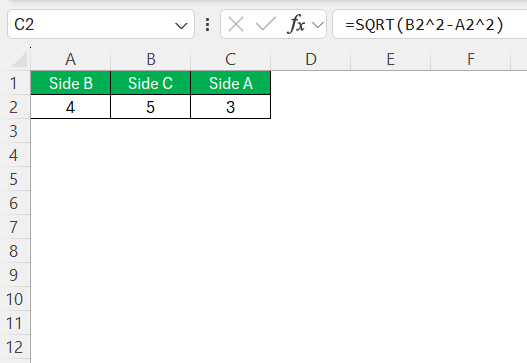
Task: Select row 3 header
Action: [x=15, y=131]
